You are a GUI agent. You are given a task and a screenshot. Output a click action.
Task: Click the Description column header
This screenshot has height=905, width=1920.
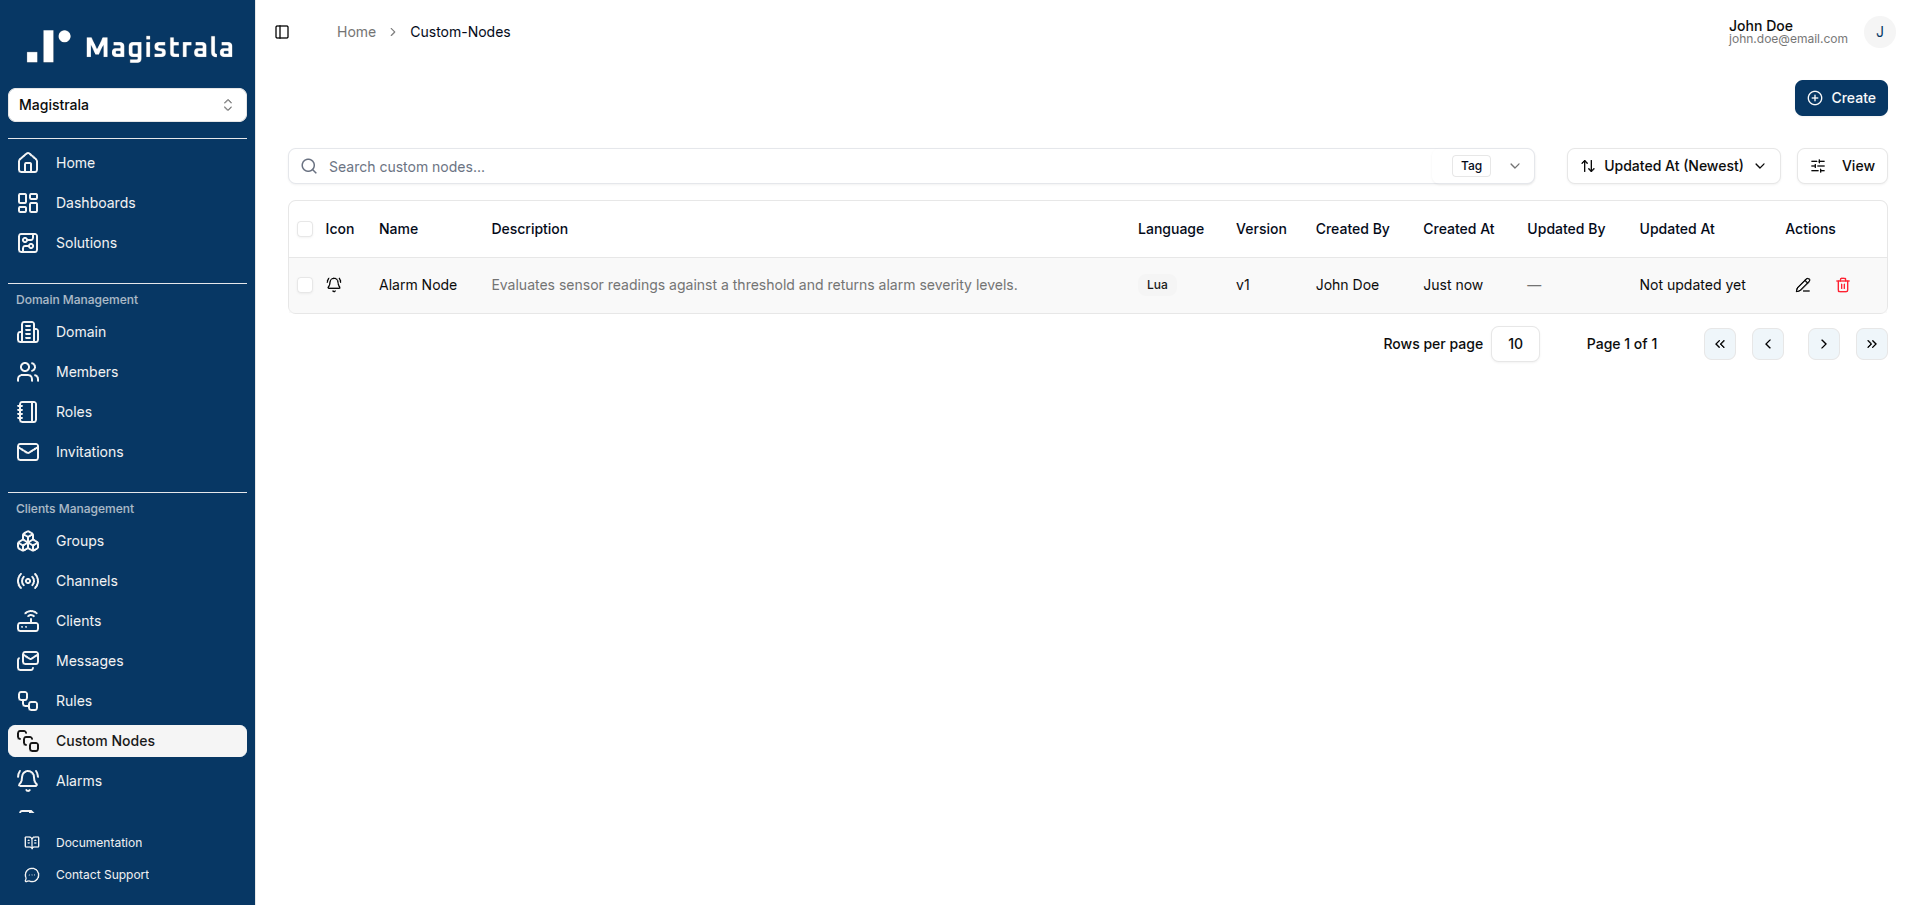(530, 229)
